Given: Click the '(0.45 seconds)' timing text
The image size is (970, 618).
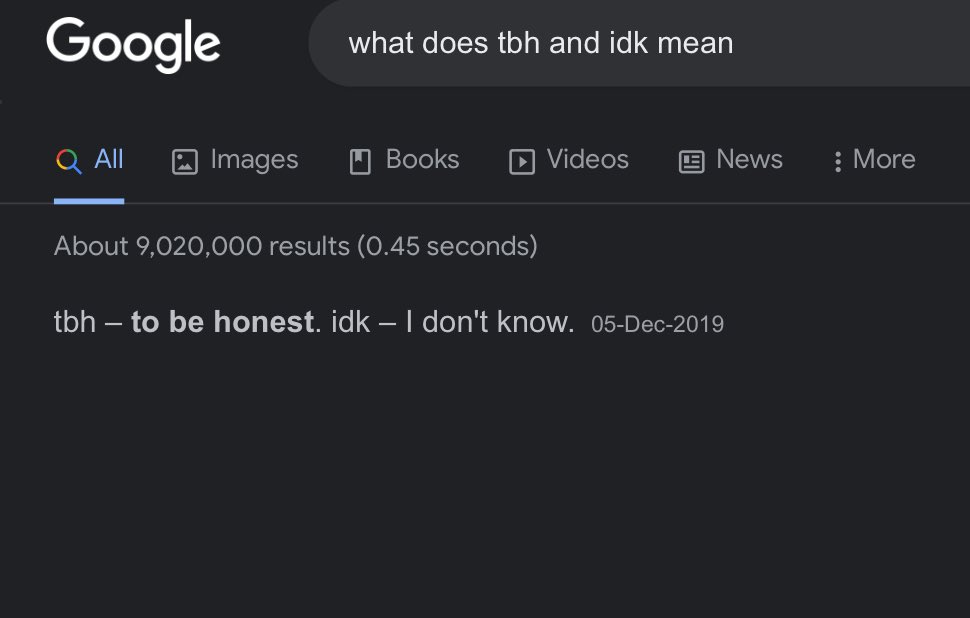Looking at the screenshot, I should point(447,246).
